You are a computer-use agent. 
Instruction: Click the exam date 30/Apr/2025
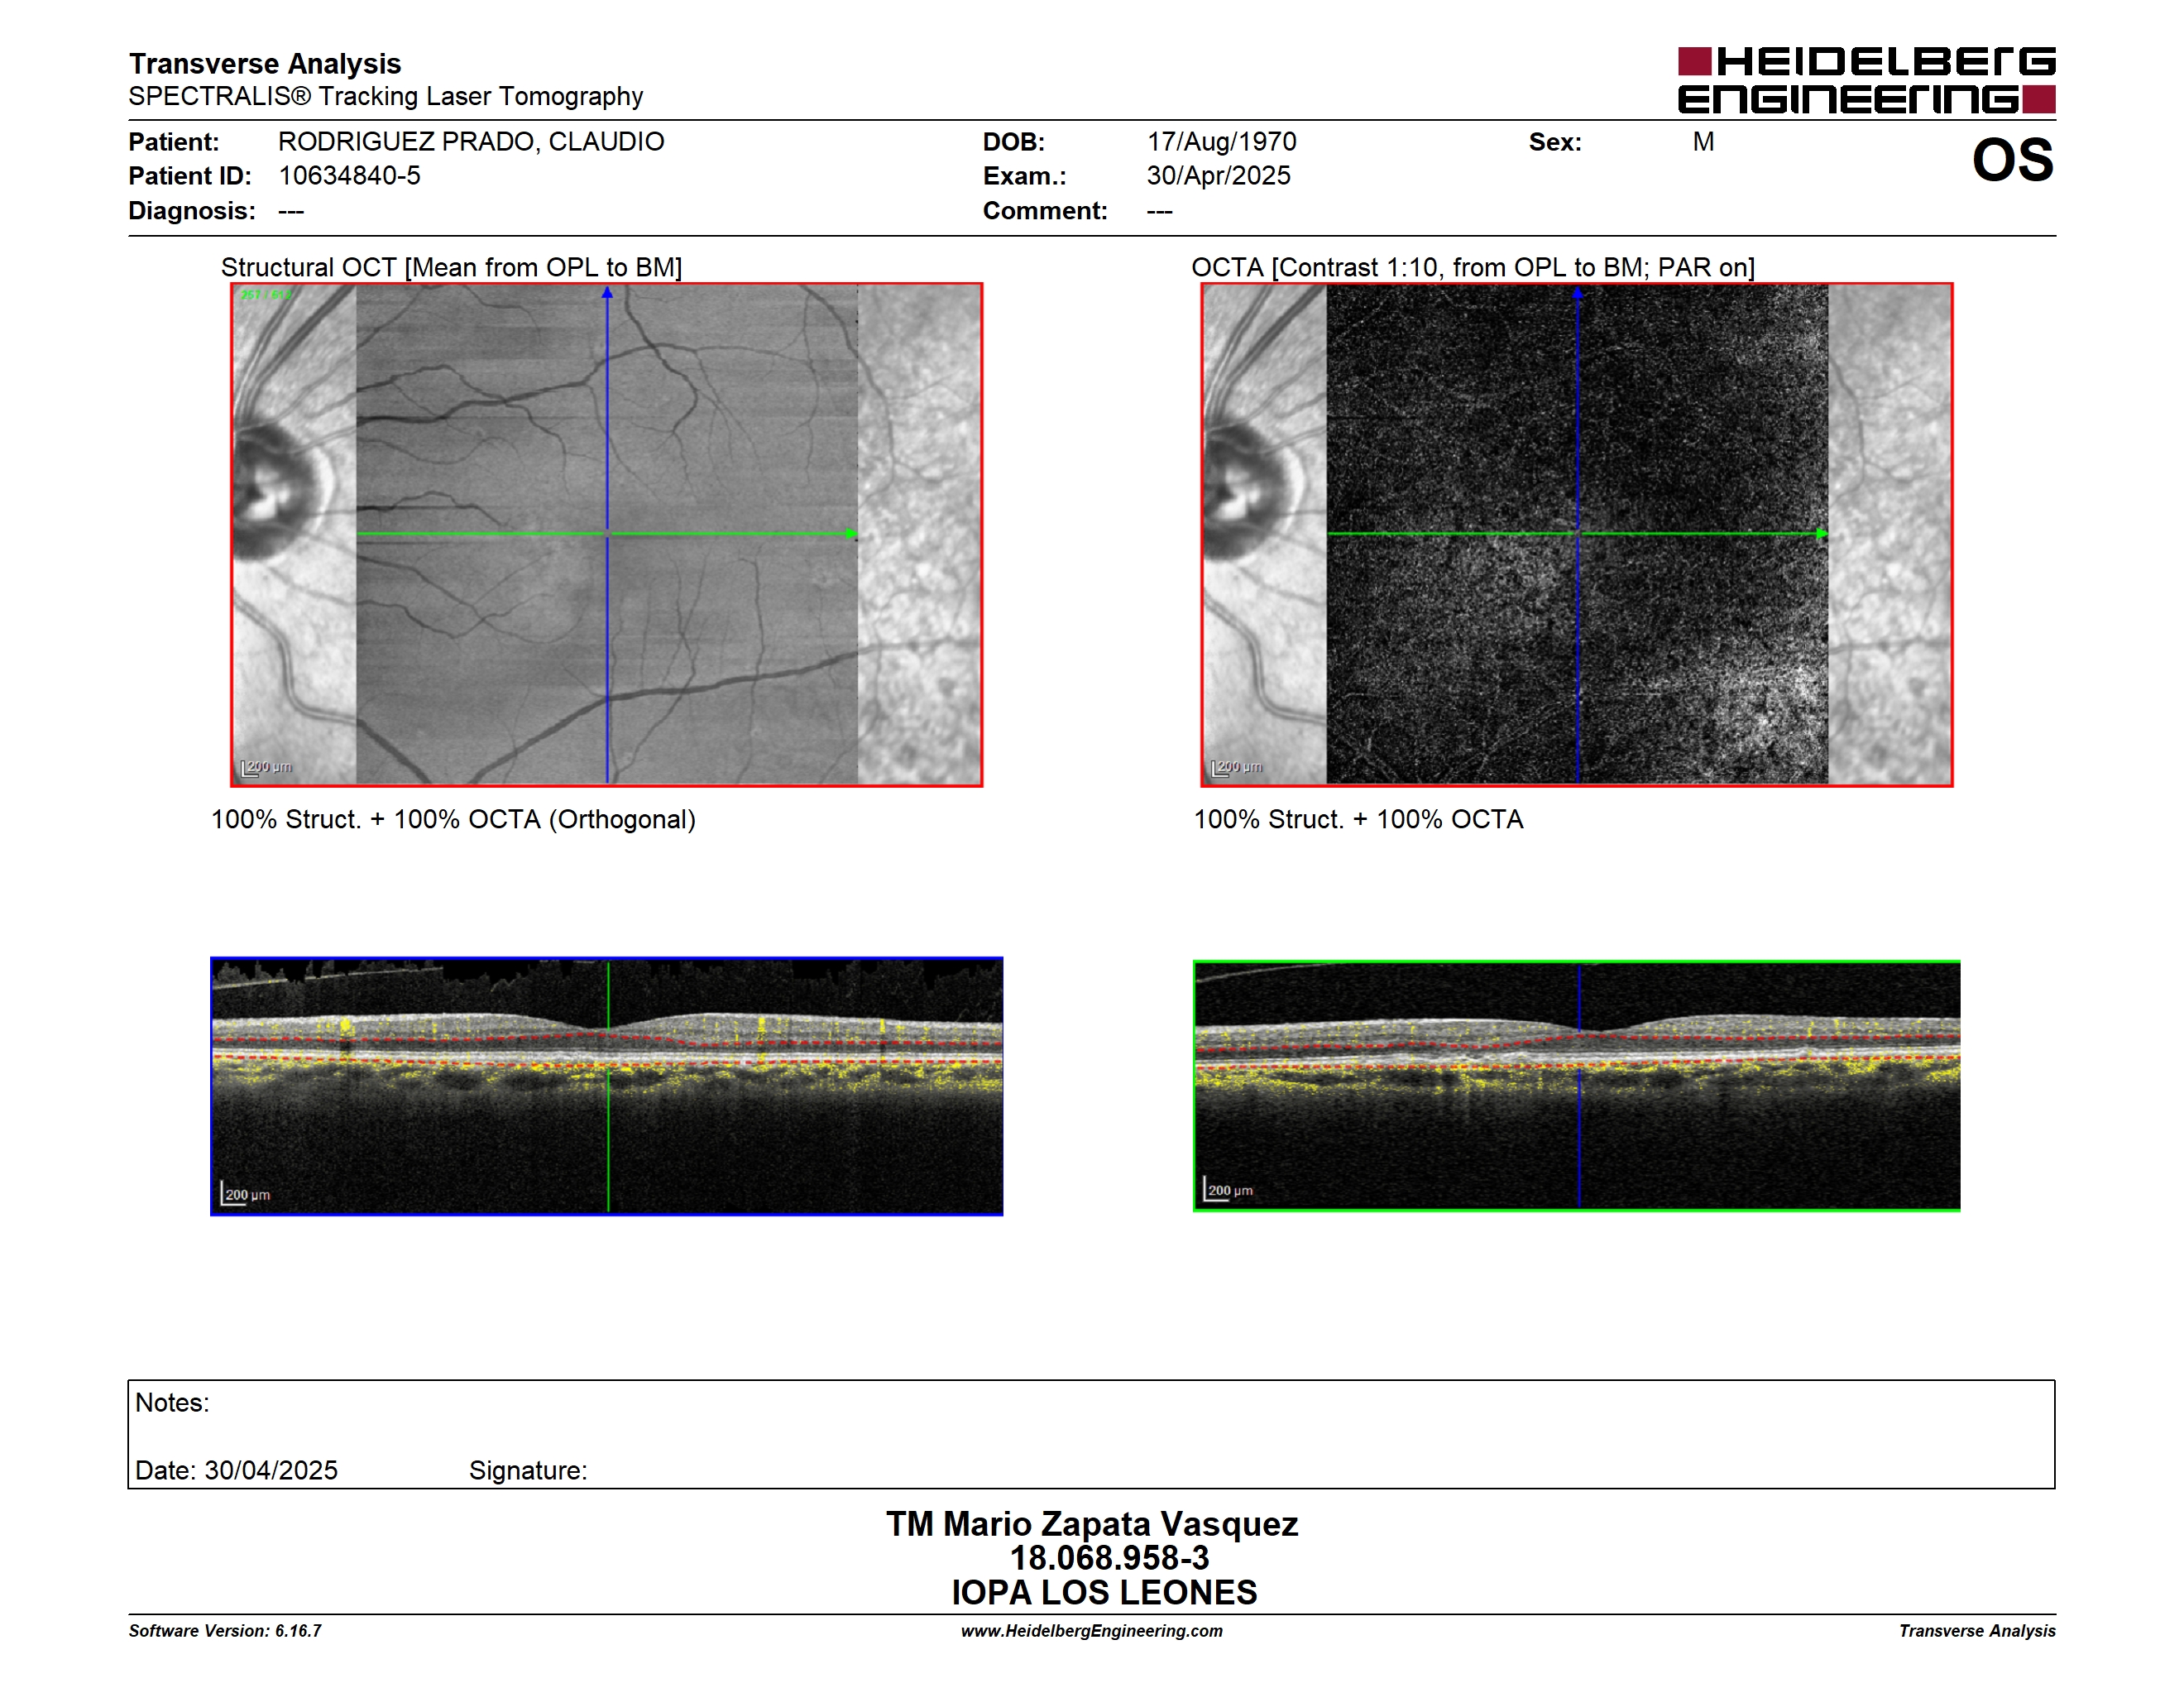[1218, 176]
